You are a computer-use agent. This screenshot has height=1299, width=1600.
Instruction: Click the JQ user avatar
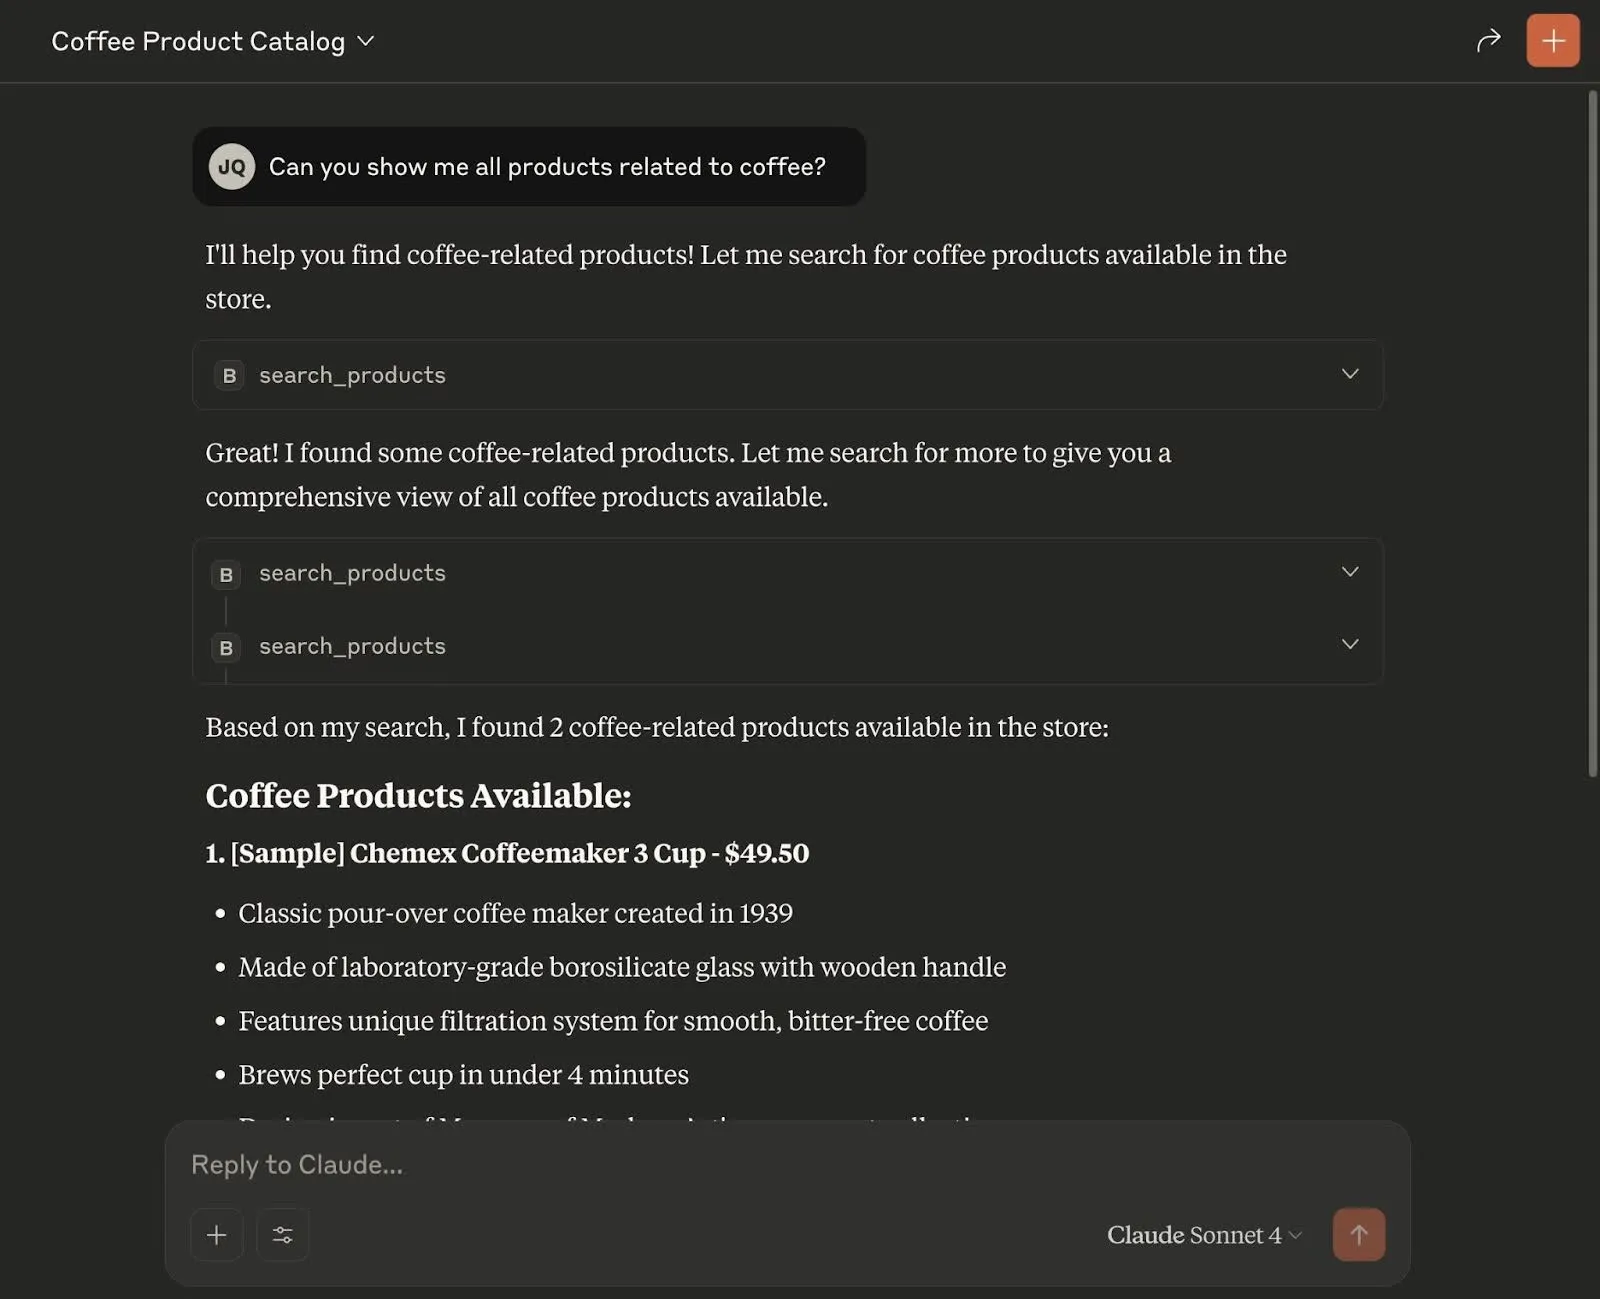(232, 167)
